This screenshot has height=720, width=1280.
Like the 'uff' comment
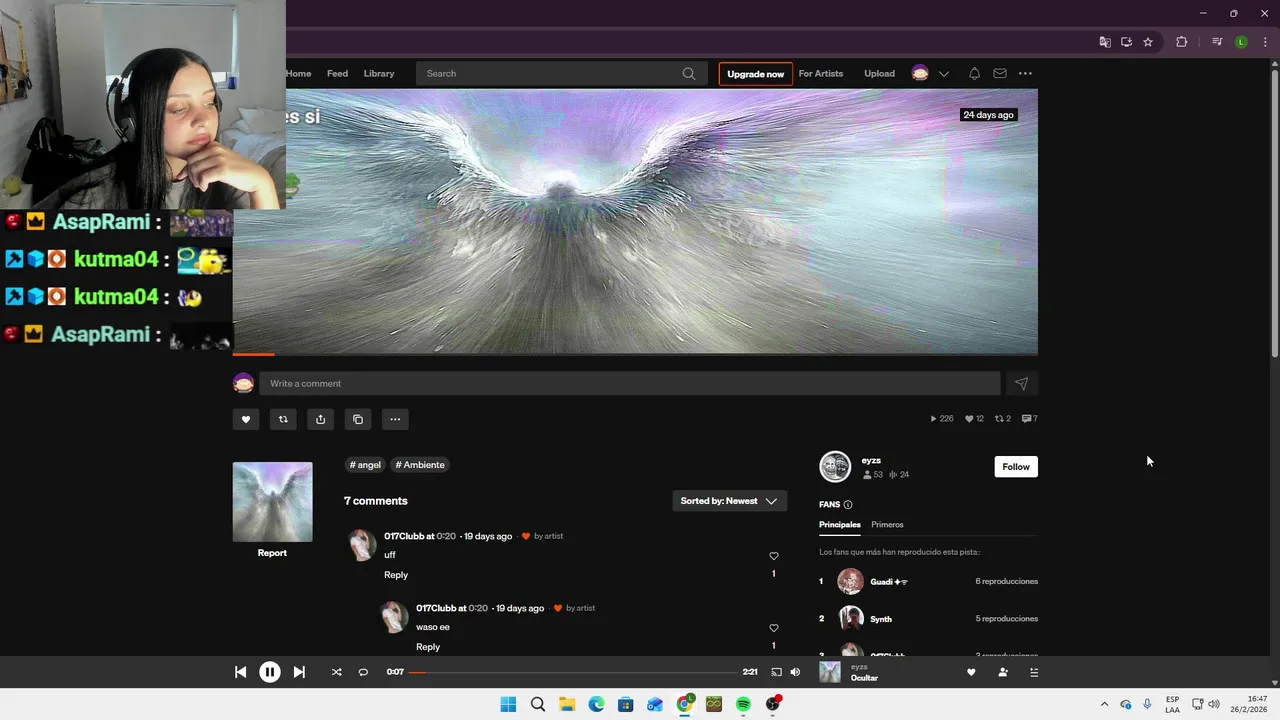(773, 556)
